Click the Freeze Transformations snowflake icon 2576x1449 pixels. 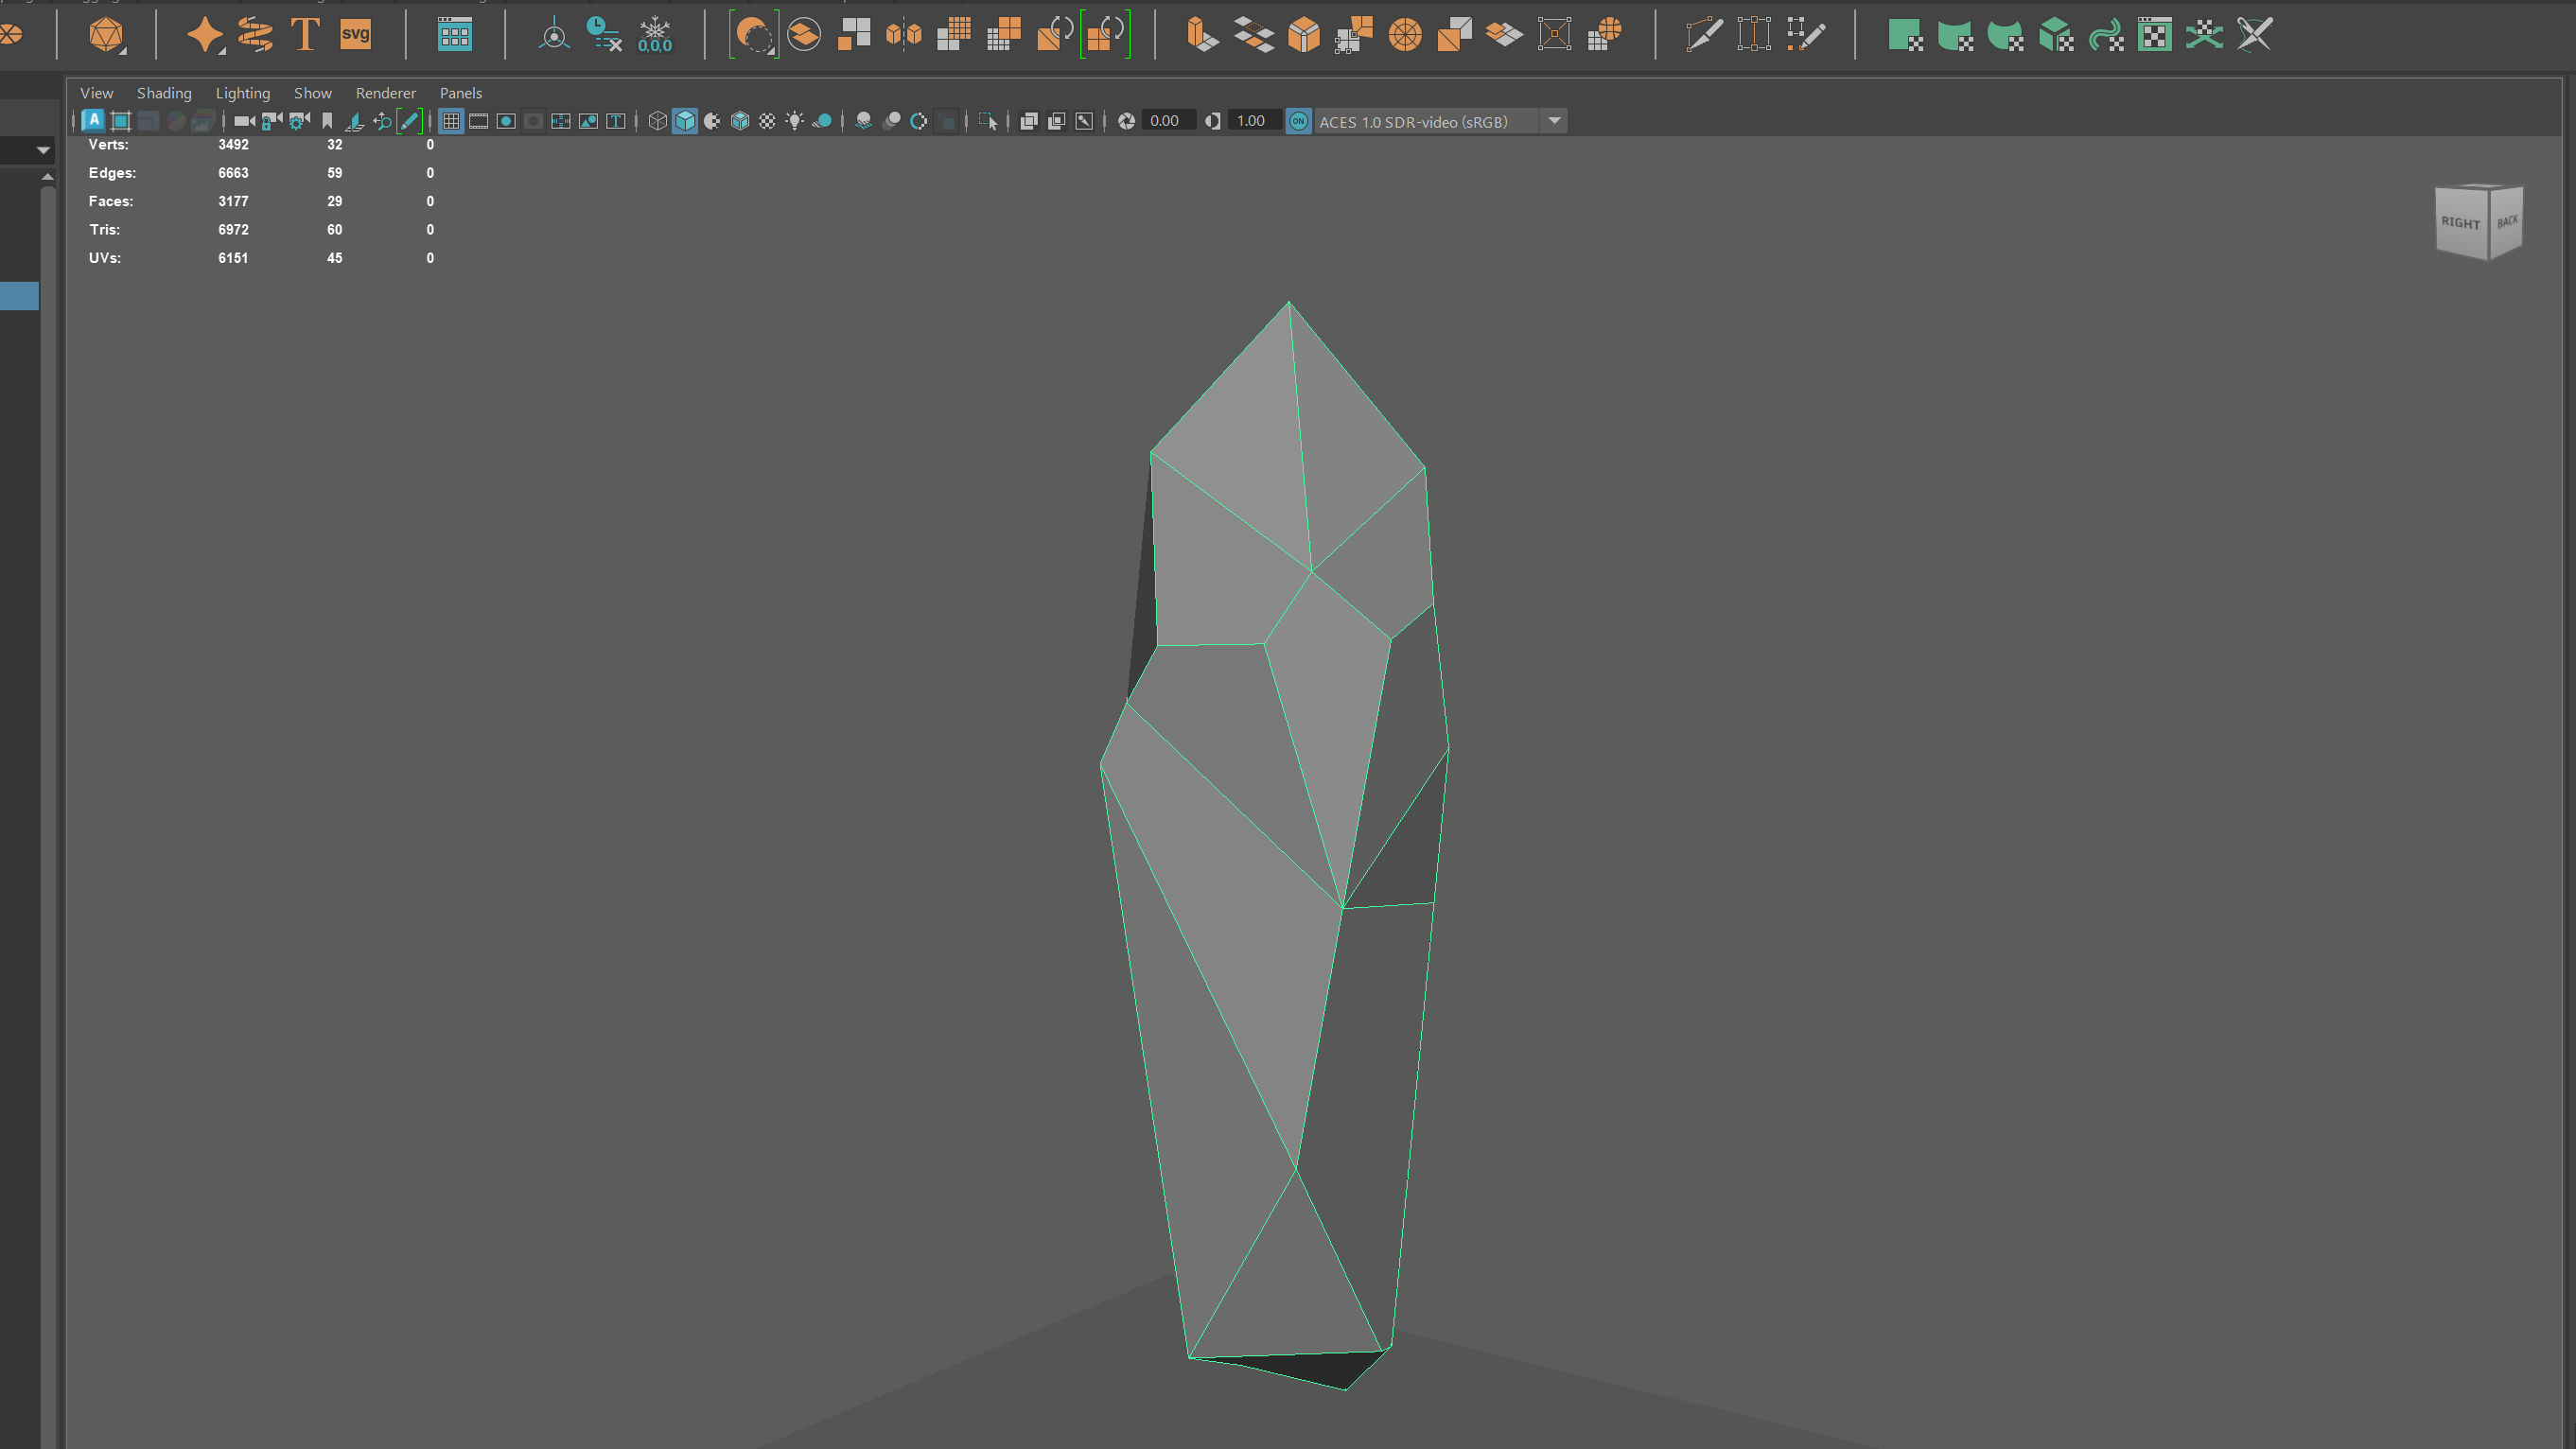pyautogui.click(x=655, y=35)
